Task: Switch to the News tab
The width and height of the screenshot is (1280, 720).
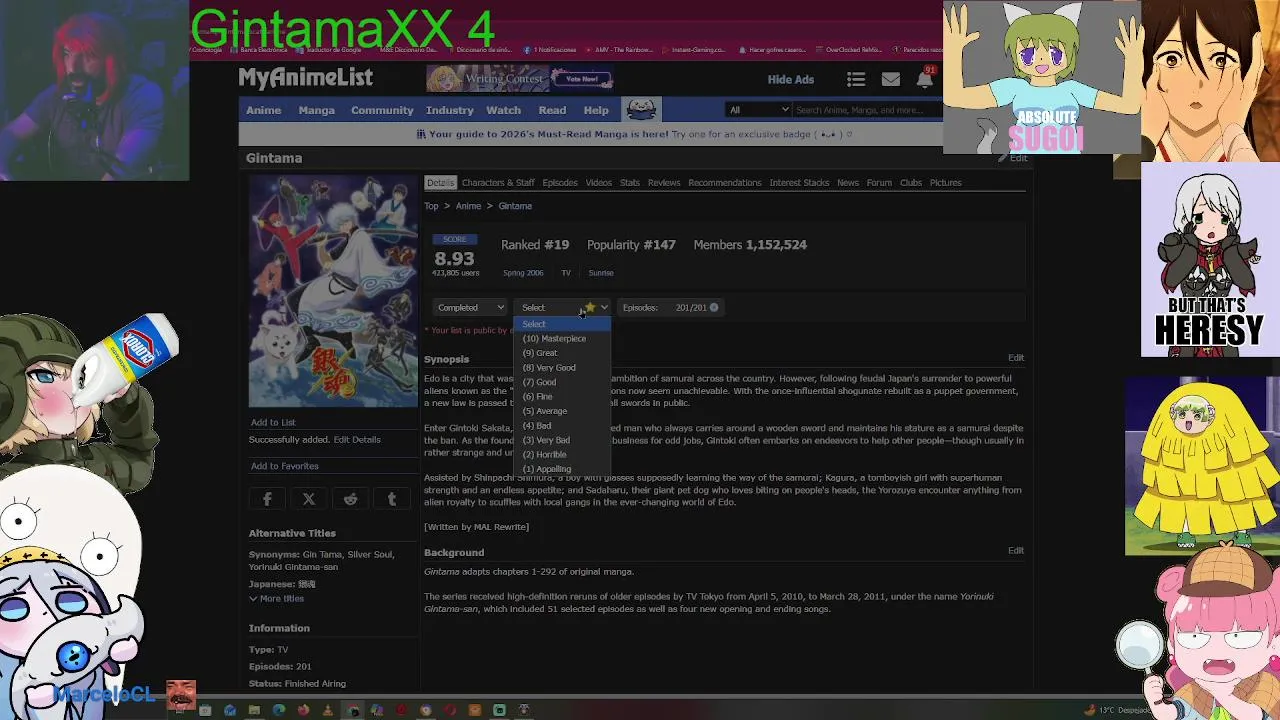Action: pyautogui.click(x=848, y=183)
